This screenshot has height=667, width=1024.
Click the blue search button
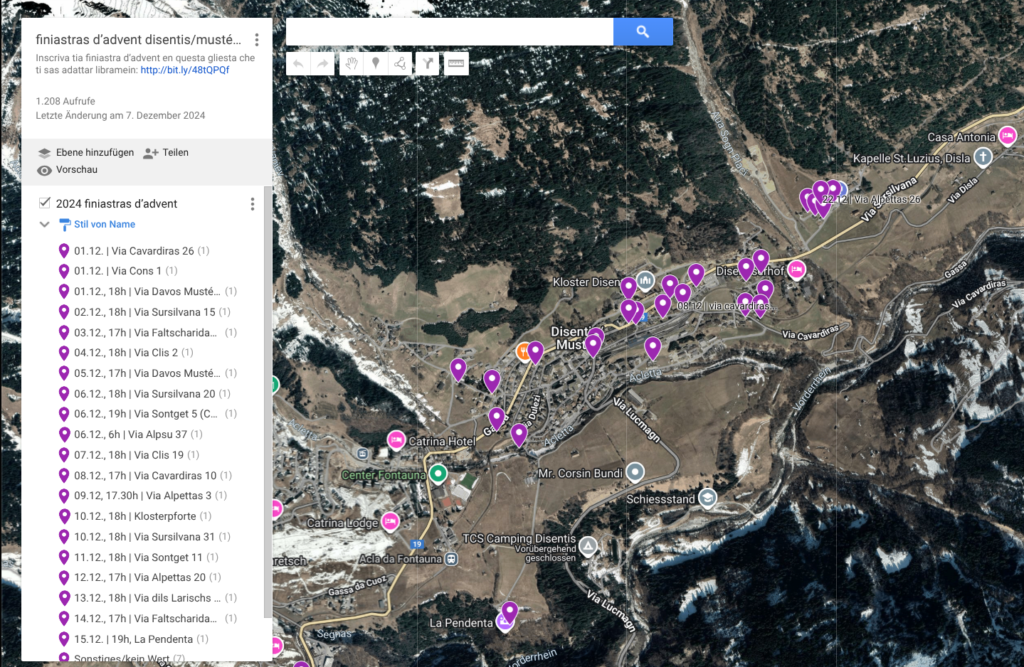click(642, 32)
